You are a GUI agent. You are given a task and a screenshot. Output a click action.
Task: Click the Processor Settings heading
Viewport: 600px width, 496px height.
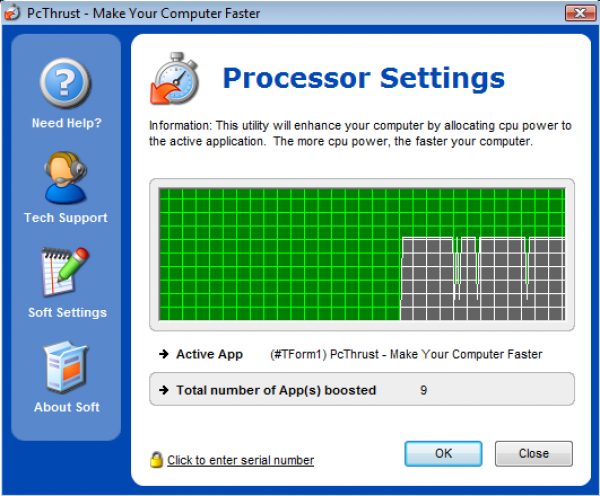tap(363, 78)
